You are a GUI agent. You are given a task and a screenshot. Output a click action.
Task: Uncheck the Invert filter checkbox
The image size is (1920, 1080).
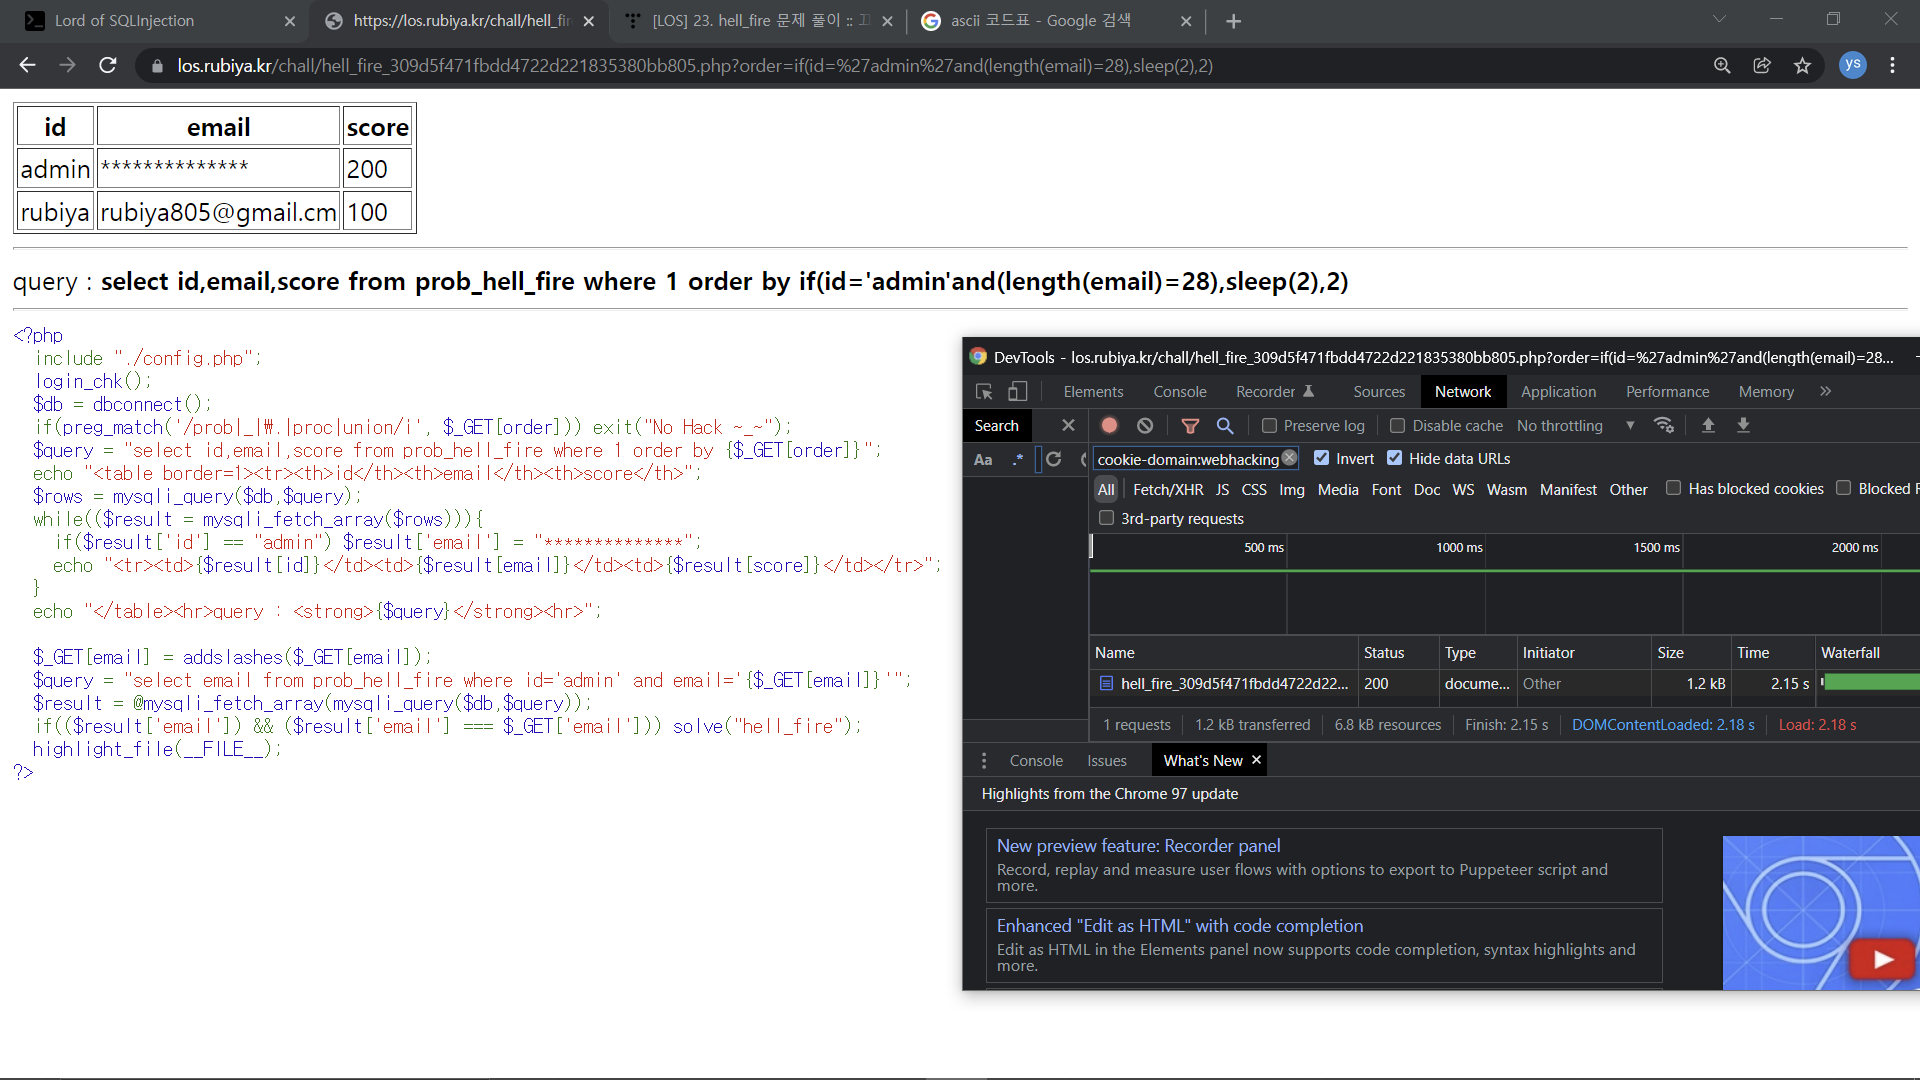pyautogui.click(x=1322, y=458)
